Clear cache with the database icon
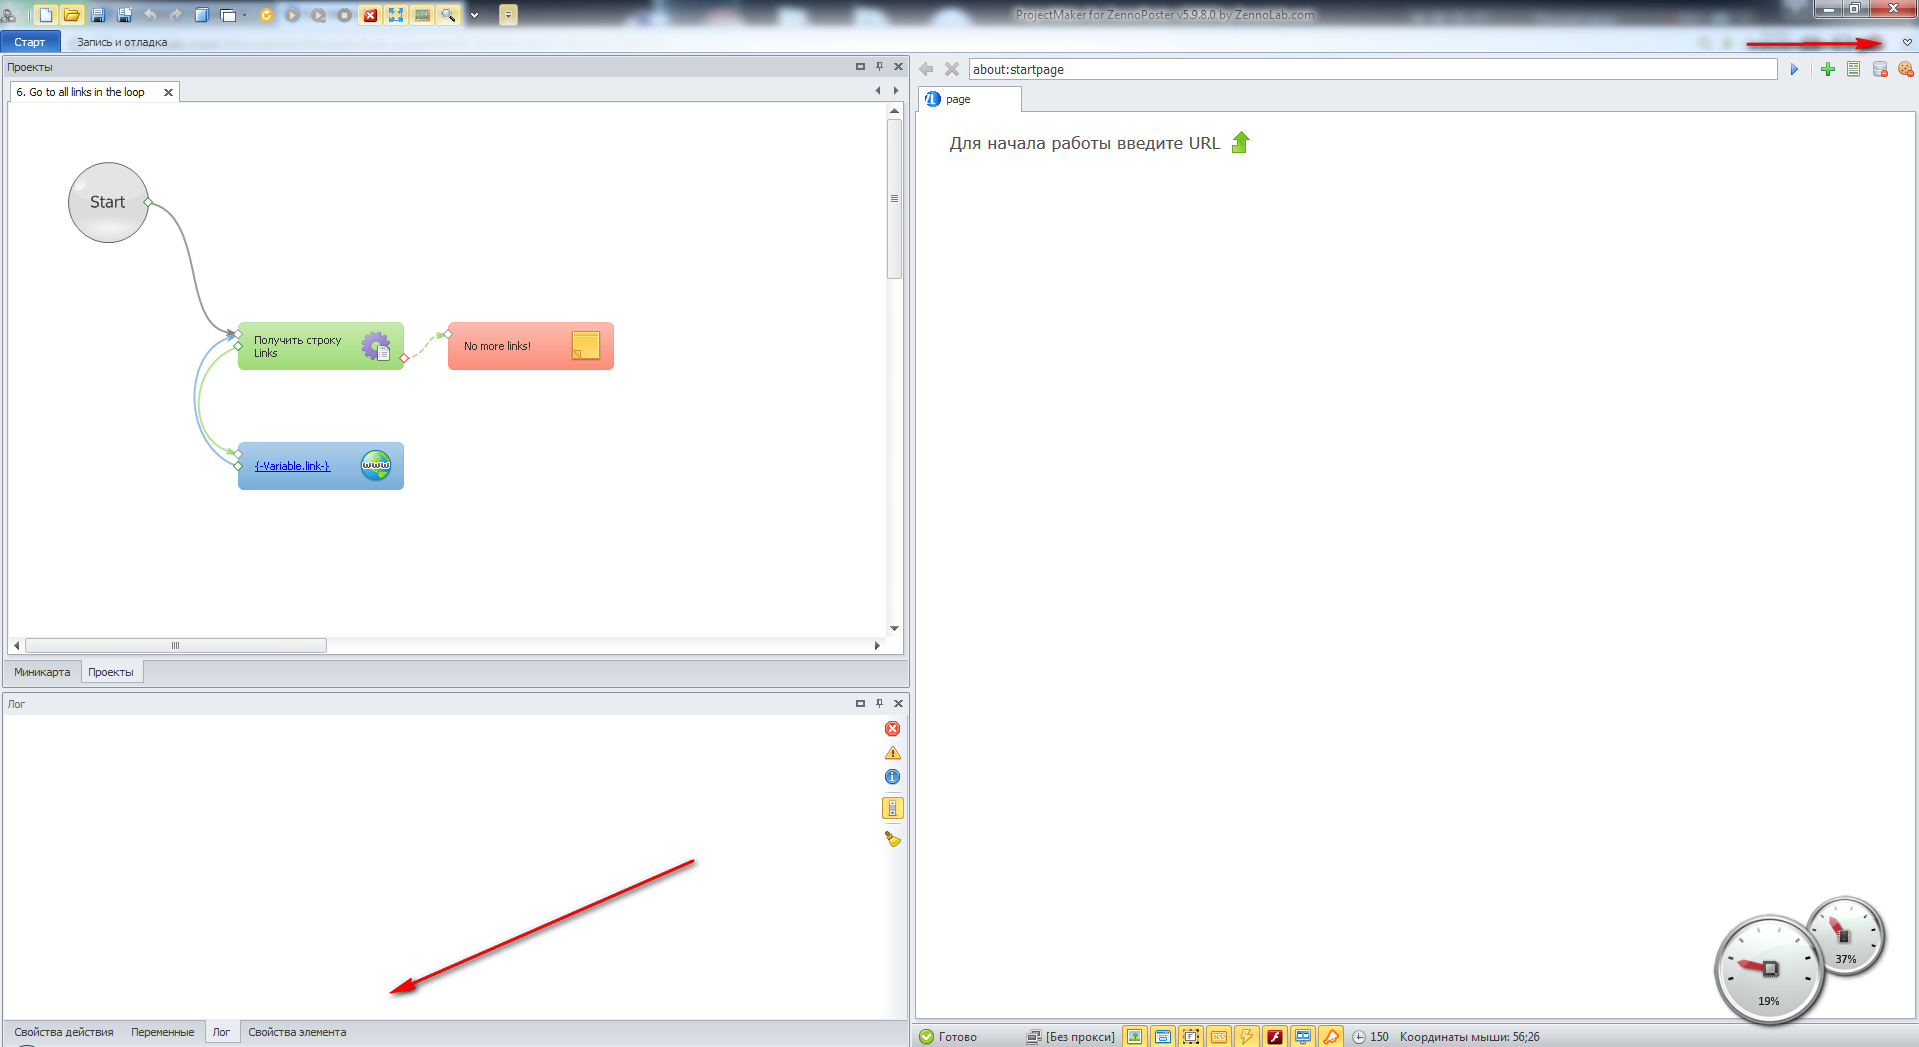The height and width of the screenshot is (1047, 1919). tap(1880, 69)
